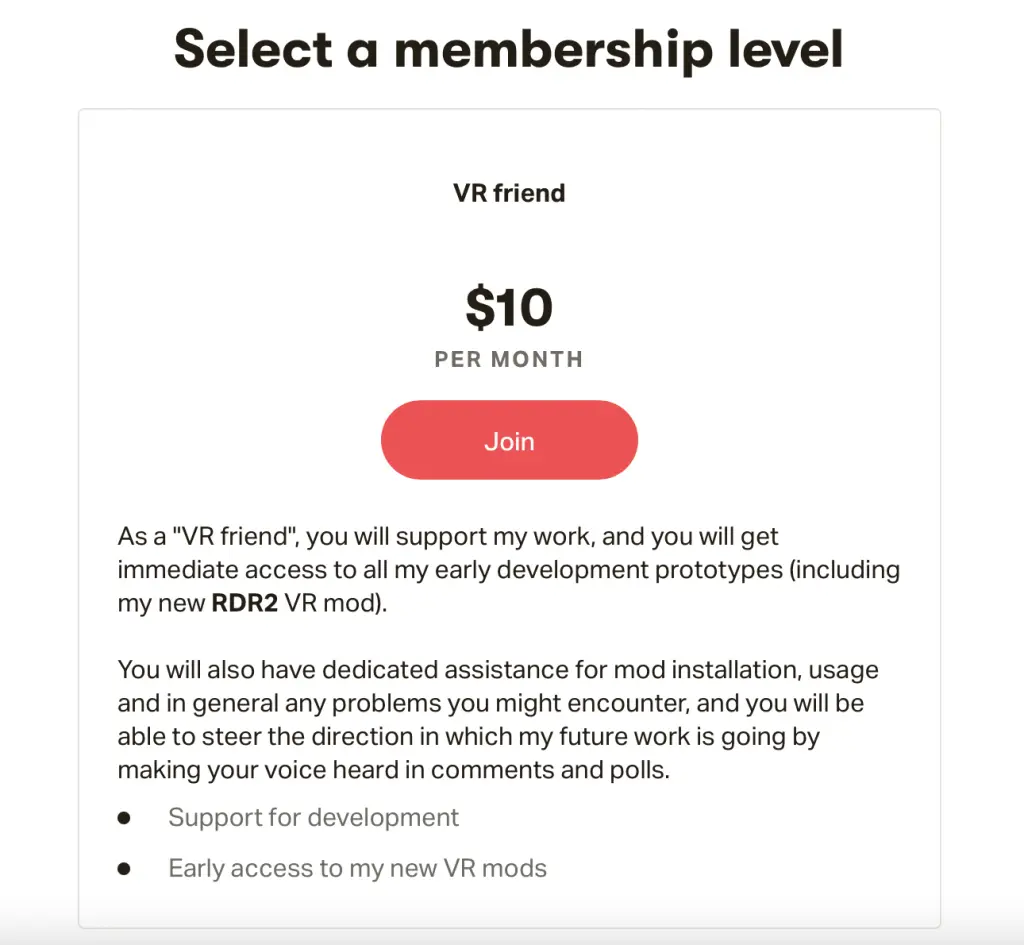1024x945 pixels.
Task: Click the 'As a "VR friend"' description paragraph
Action: pyautogui.click(x=509, y=569)
